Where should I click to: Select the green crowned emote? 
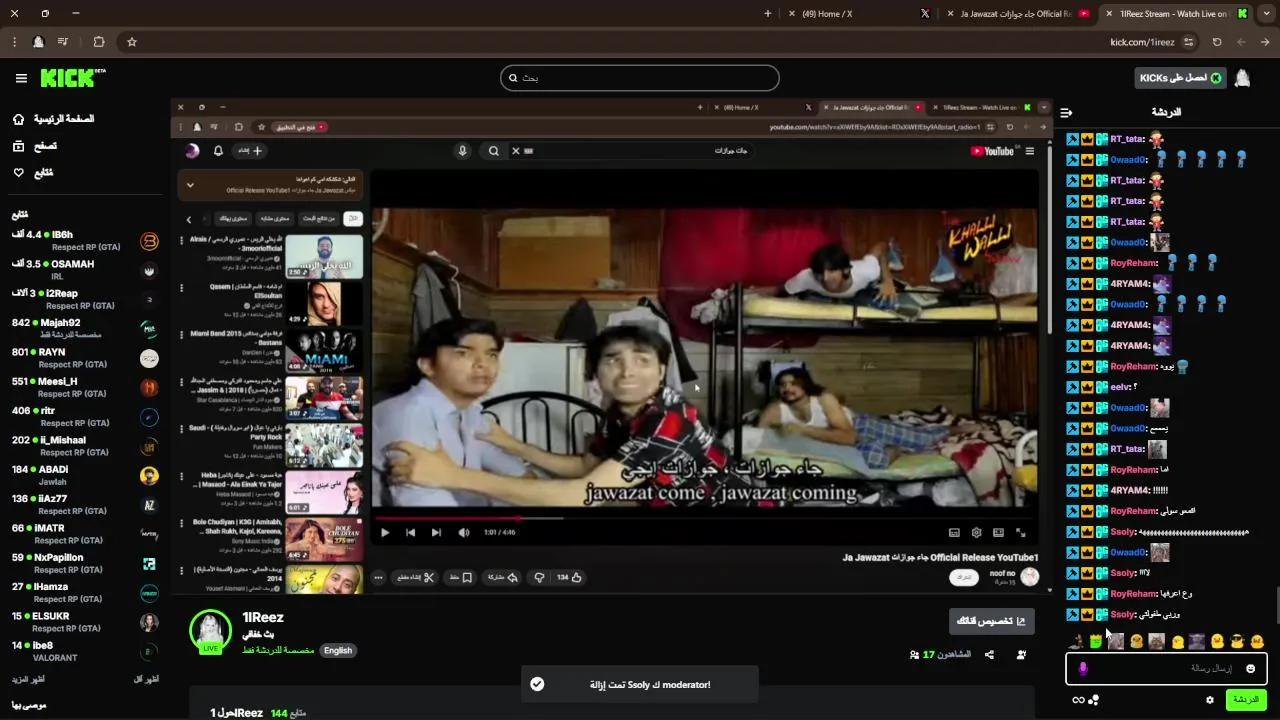1096,641
